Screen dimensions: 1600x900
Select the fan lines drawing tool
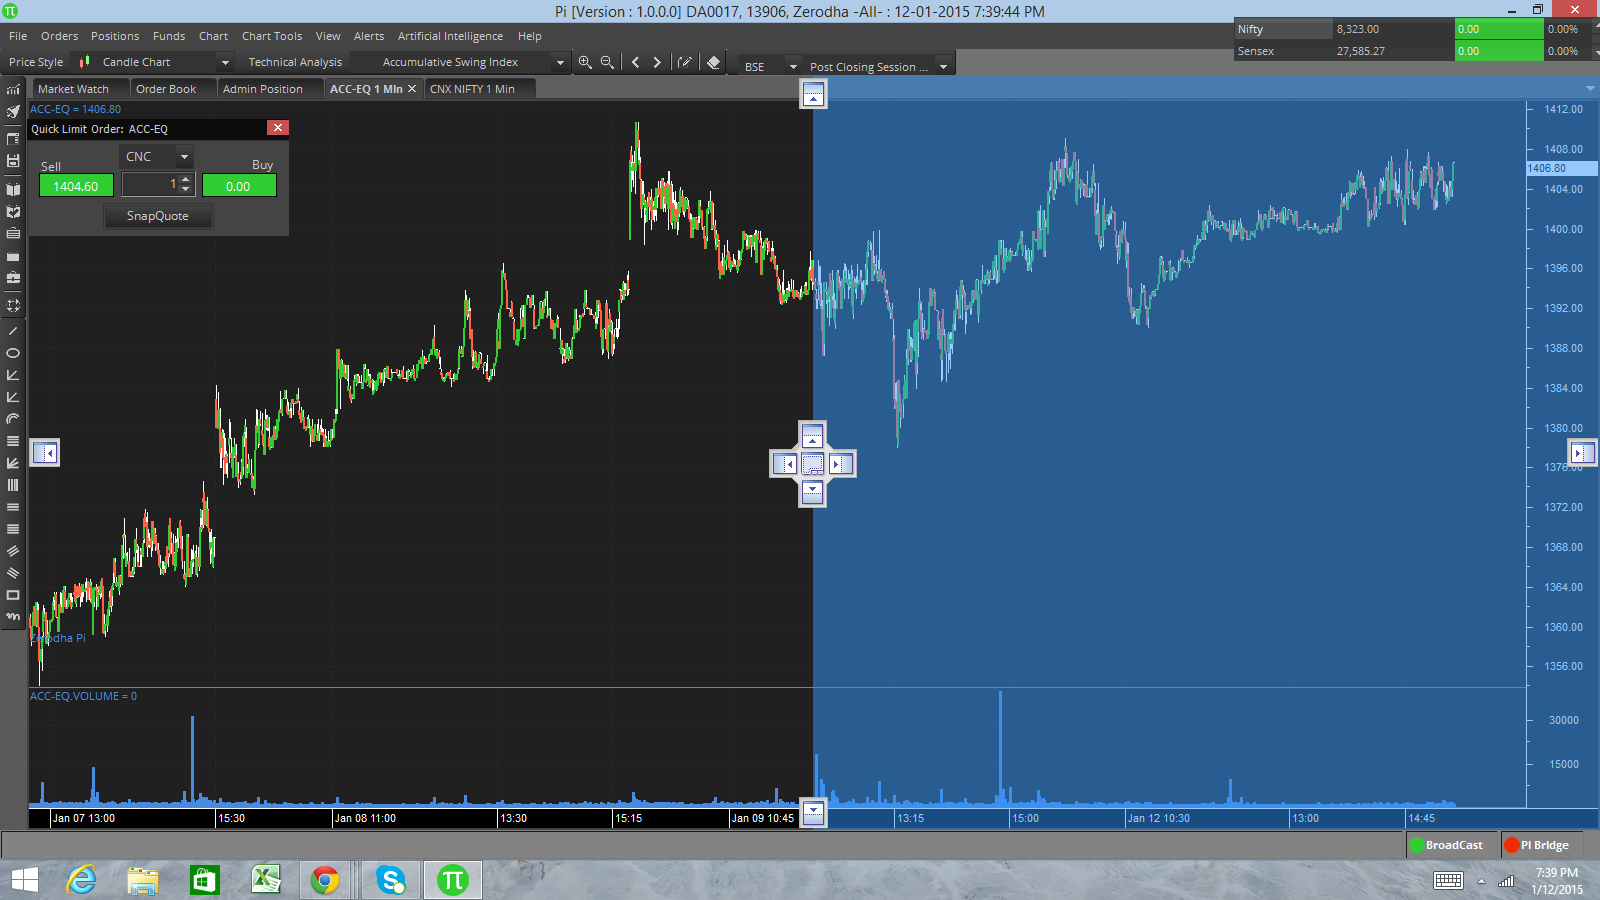point(13,463)
